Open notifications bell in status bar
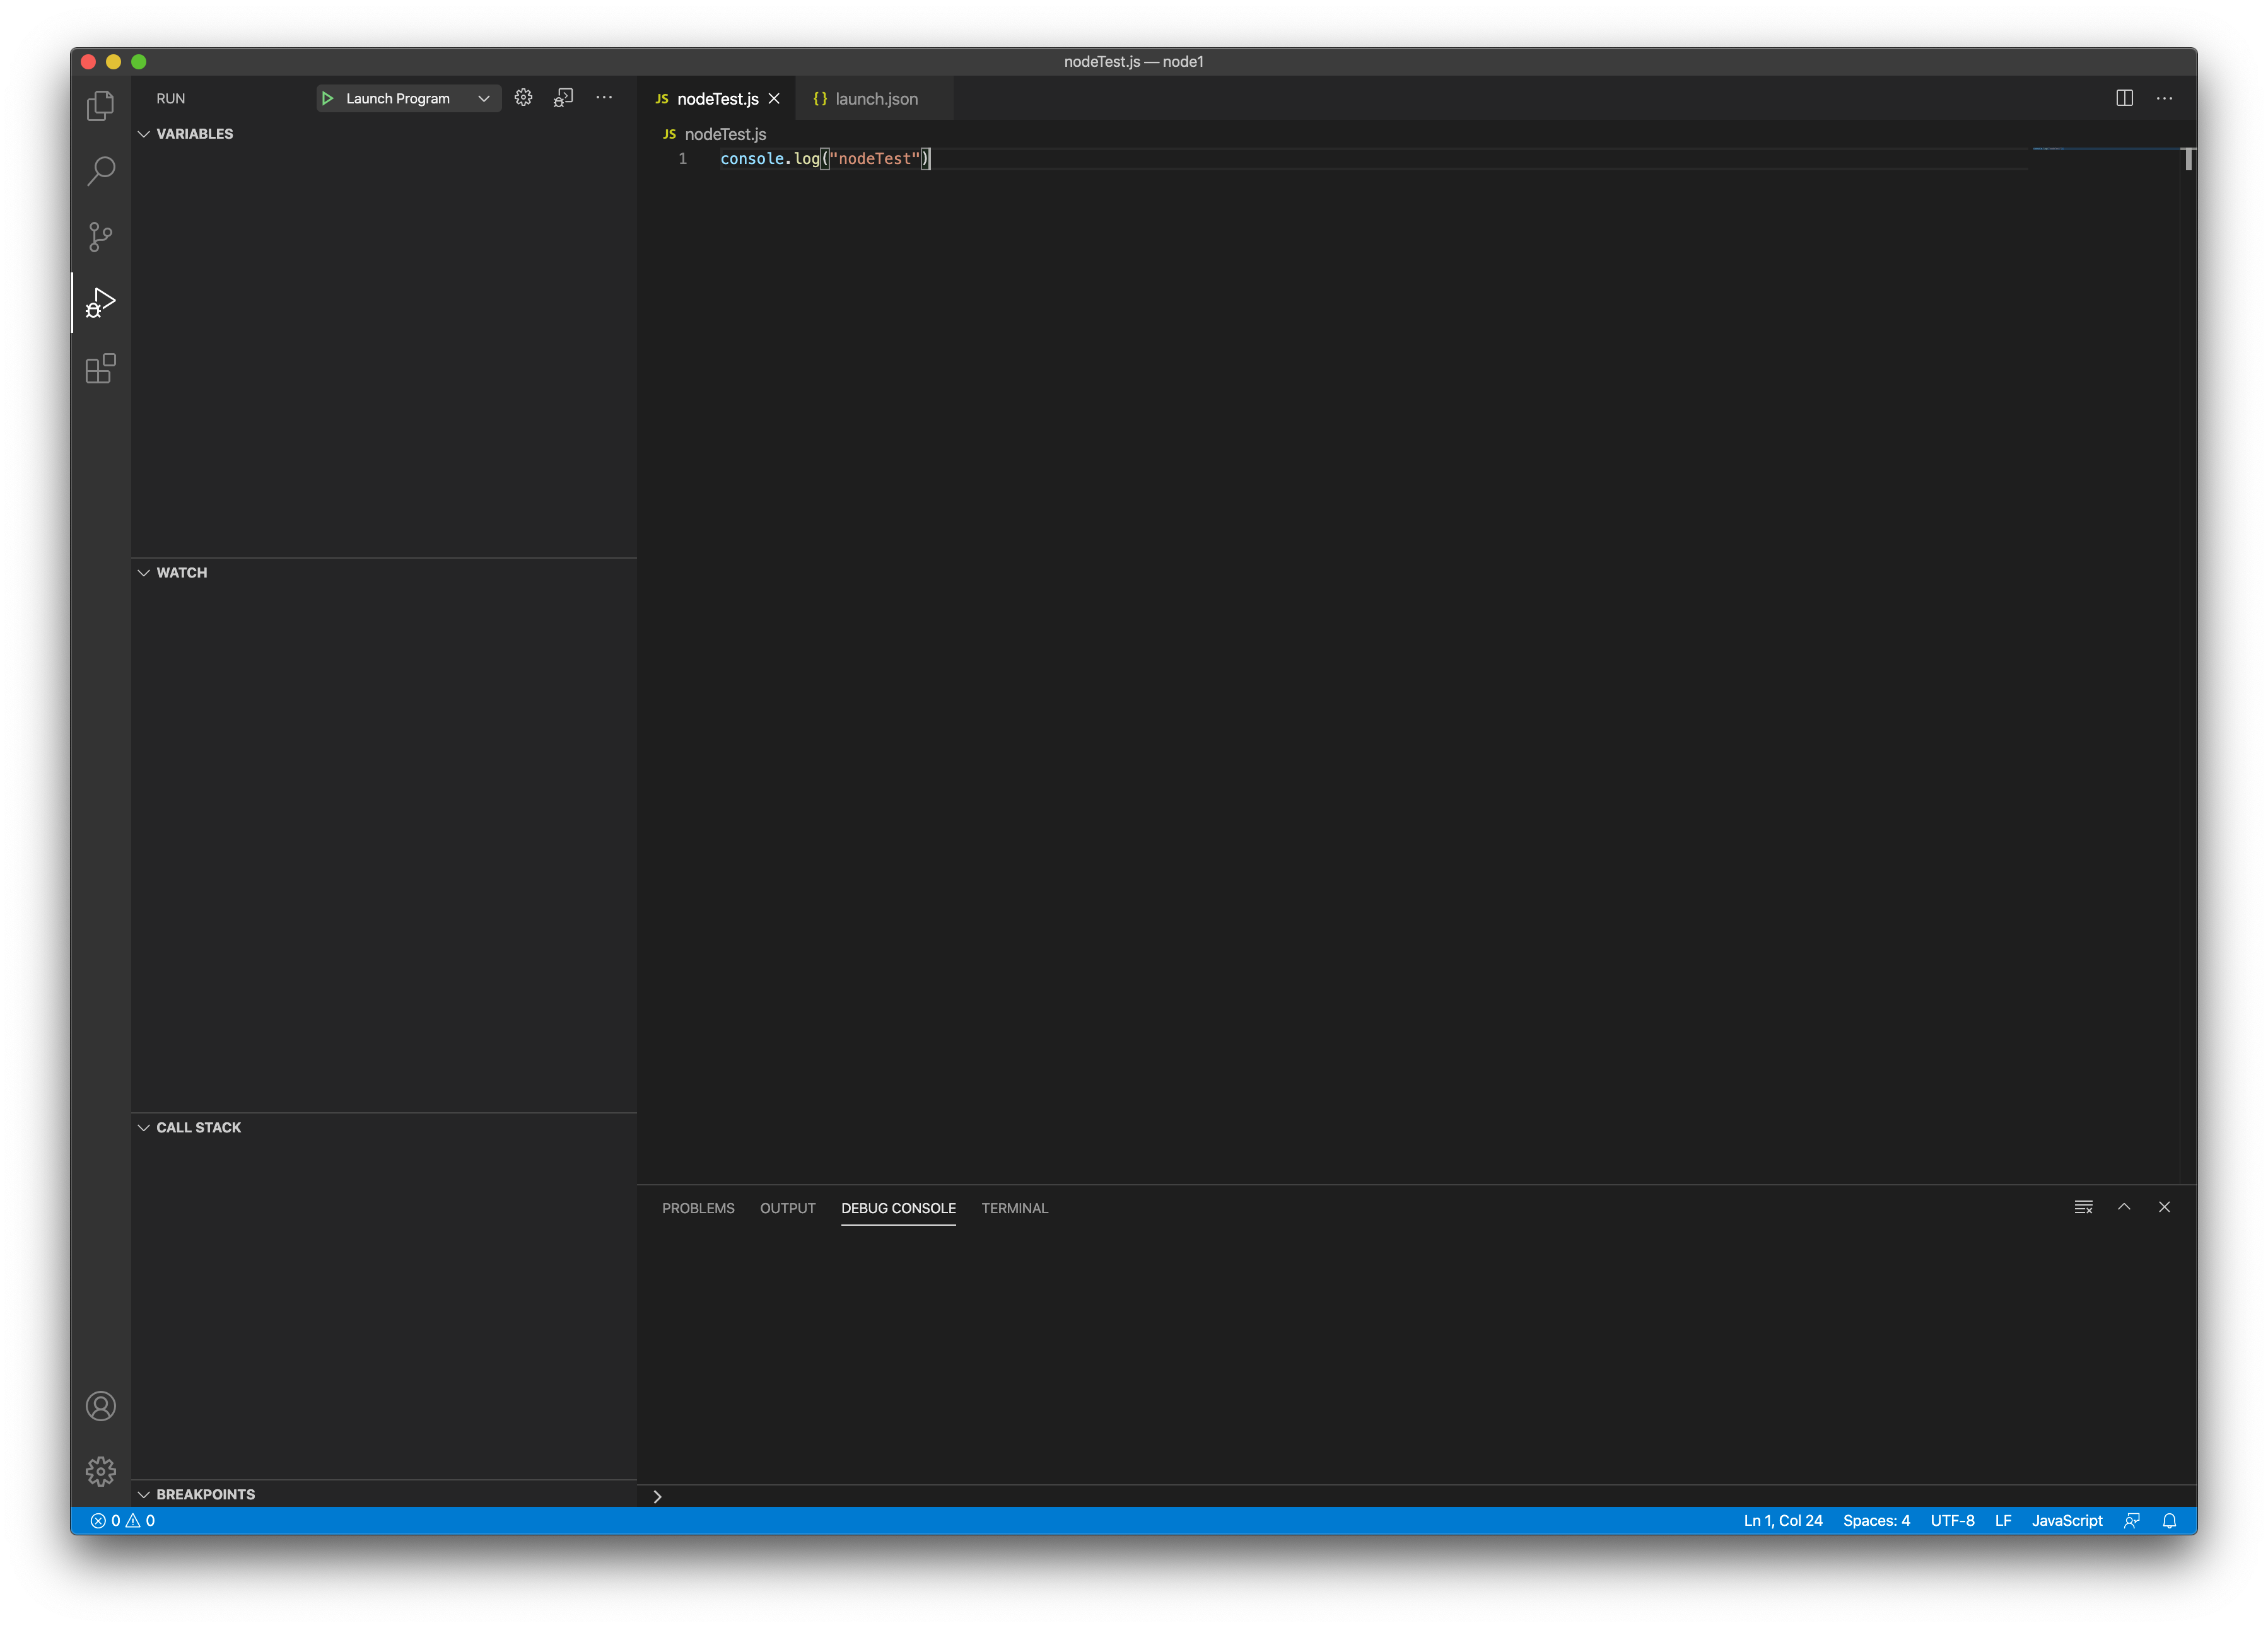The width and height of the screenshot is (2268, 1628). pos(2169,1520)
